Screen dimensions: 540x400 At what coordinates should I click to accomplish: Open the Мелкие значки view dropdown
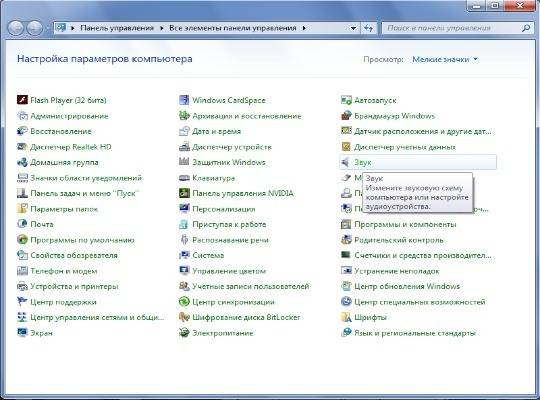(x=445, y=59)
